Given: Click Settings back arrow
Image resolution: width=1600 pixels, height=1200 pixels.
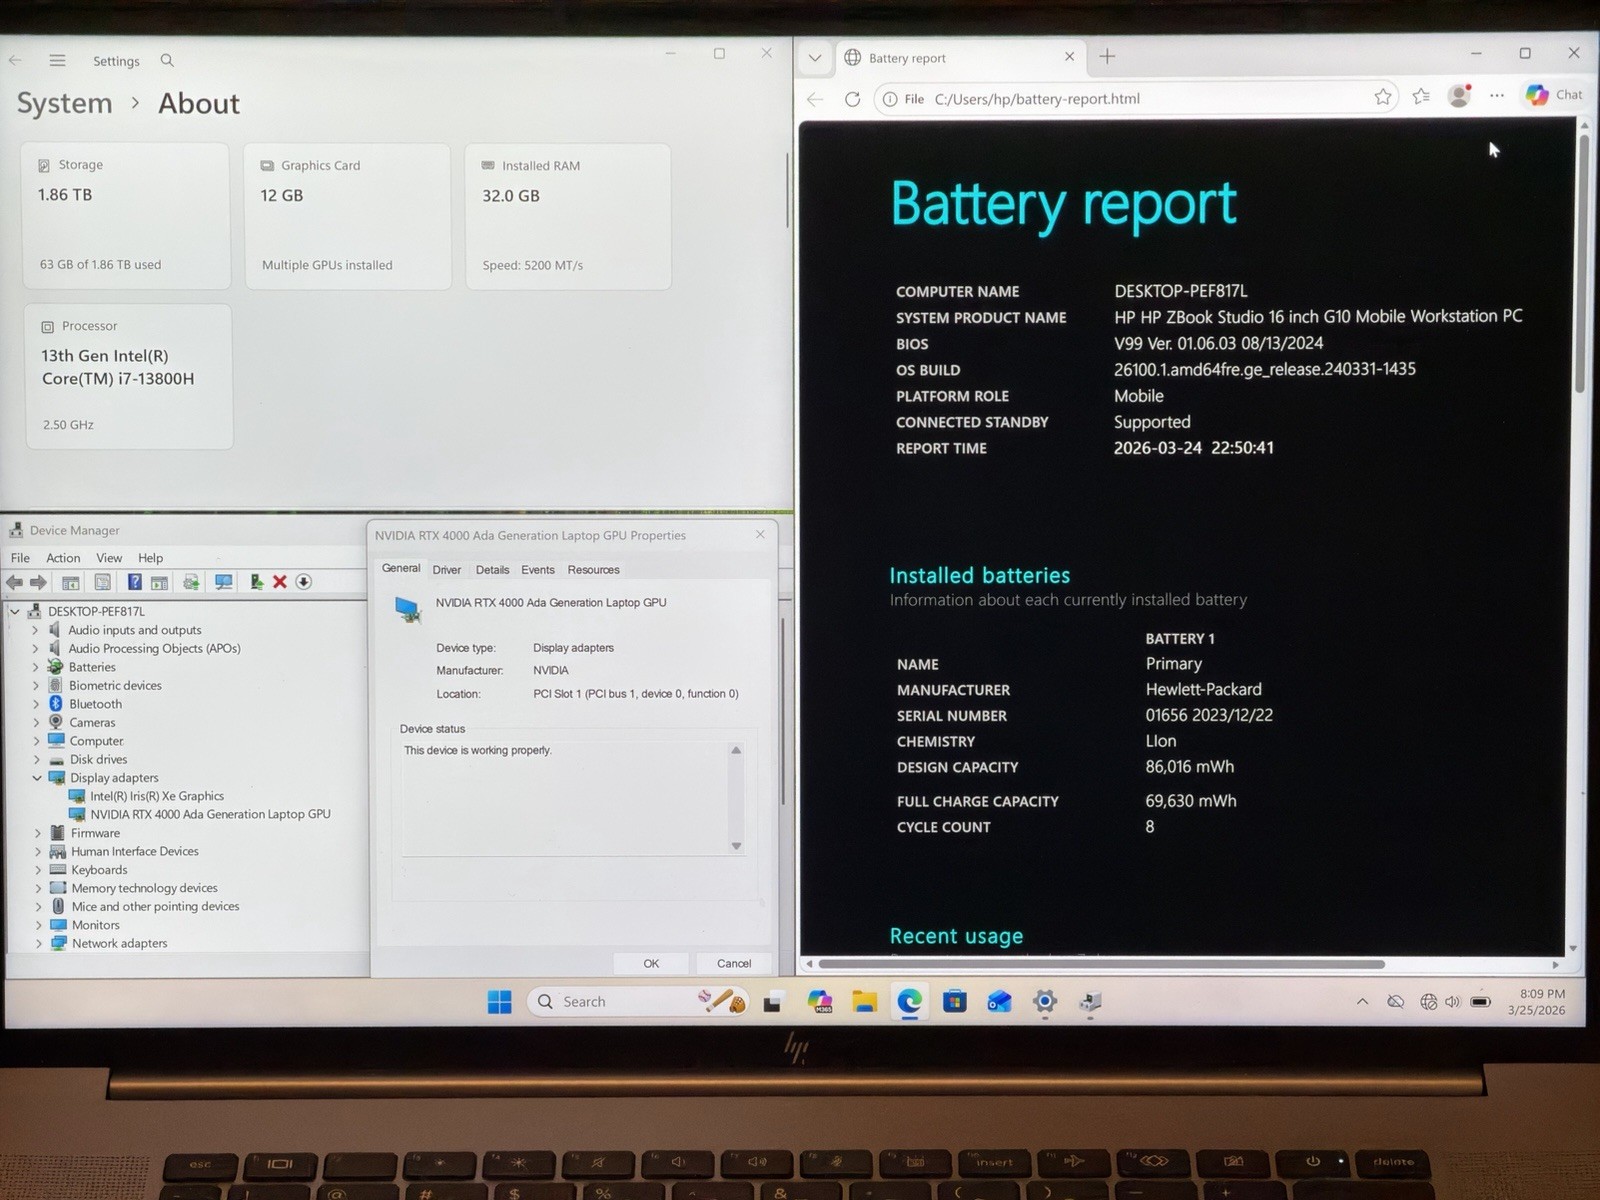Looking at the screenshot, I should click(x=15, y=61).
